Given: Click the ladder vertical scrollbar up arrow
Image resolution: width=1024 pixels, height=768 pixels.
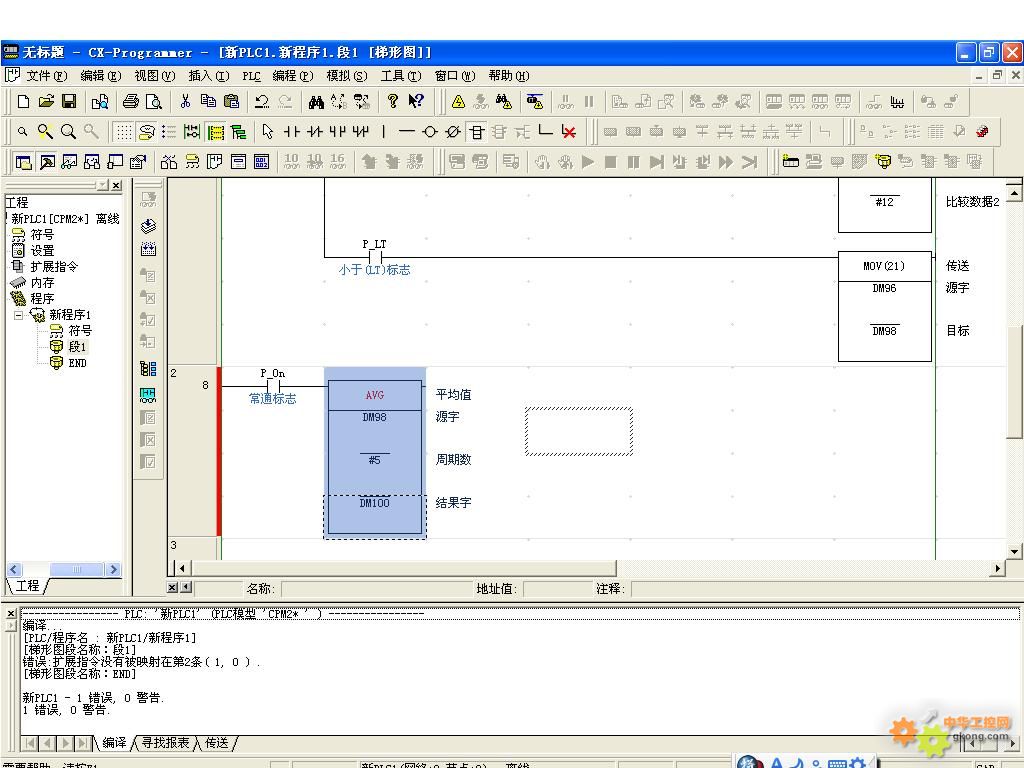Looking at the screenshot, I should click(1014, 193).
